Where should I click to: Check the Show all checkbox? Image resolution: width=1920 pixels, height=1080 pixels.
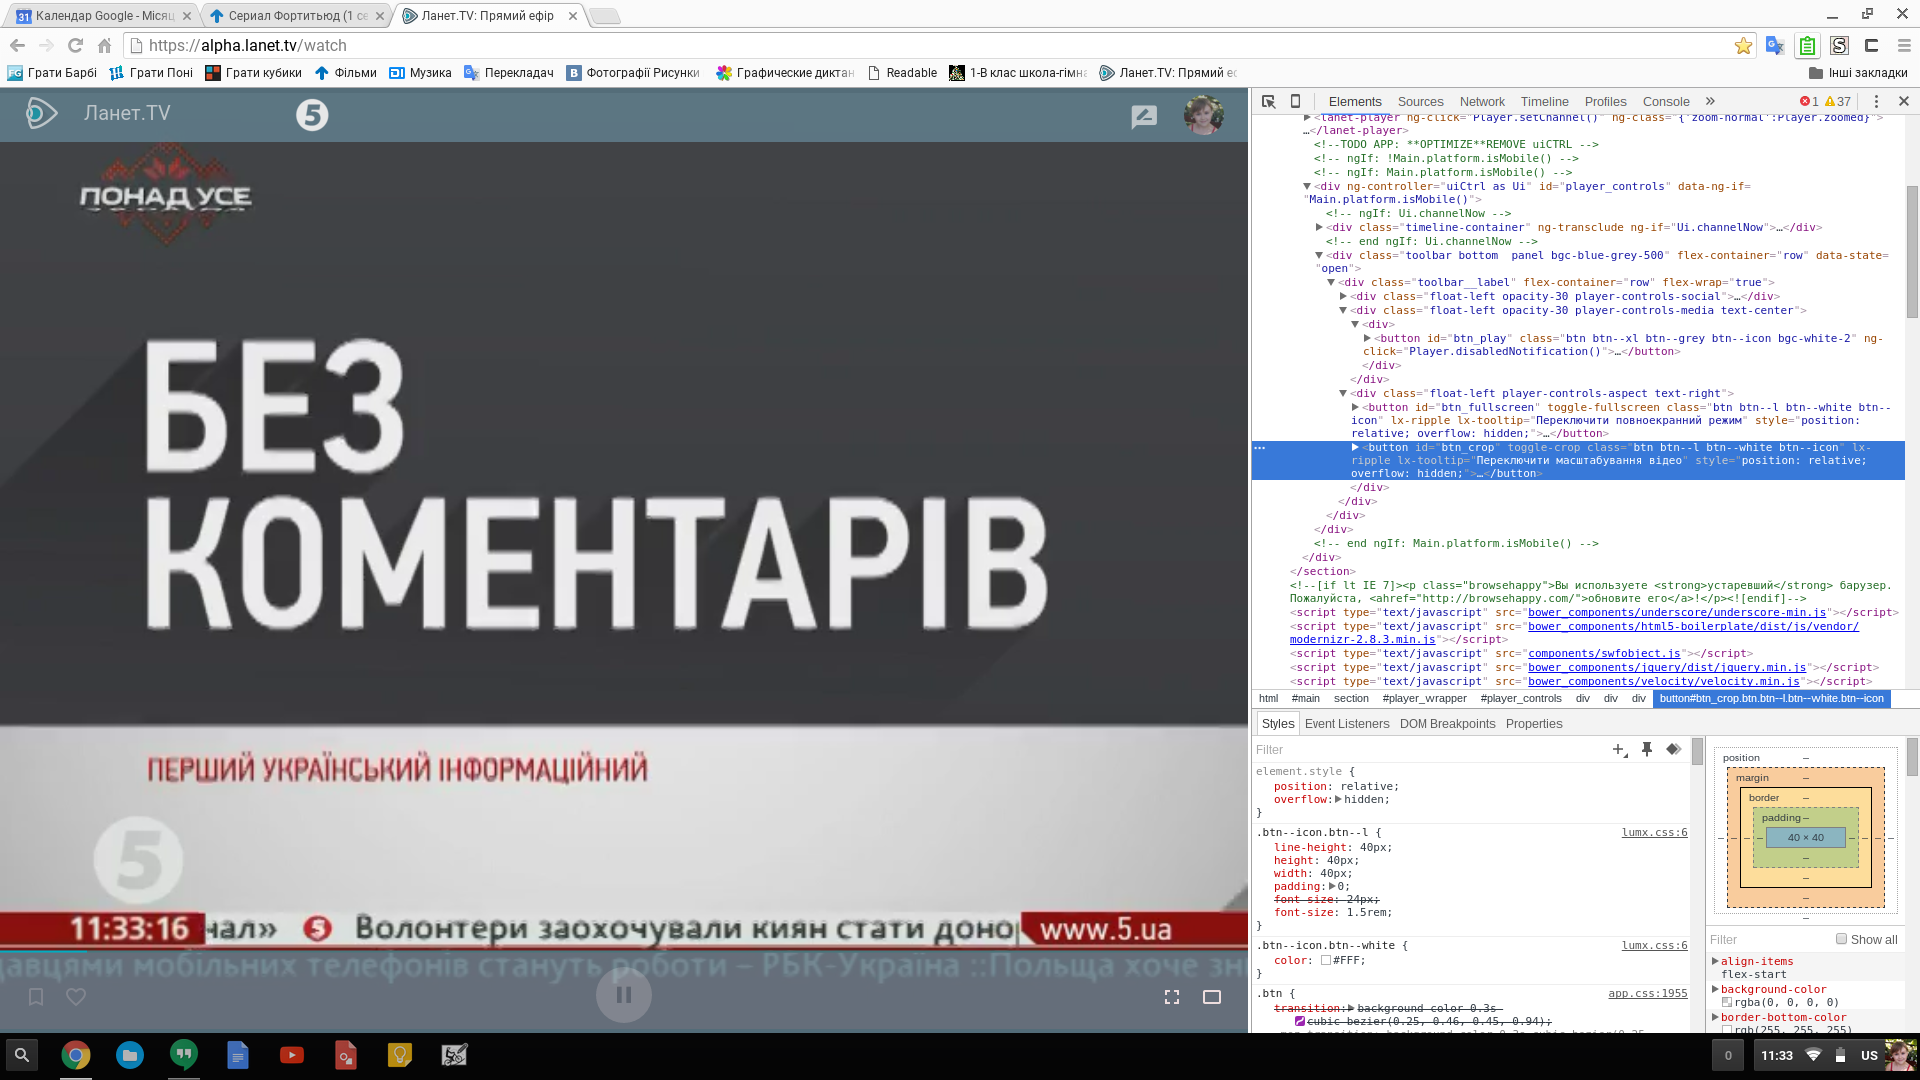coord(1841,939)
